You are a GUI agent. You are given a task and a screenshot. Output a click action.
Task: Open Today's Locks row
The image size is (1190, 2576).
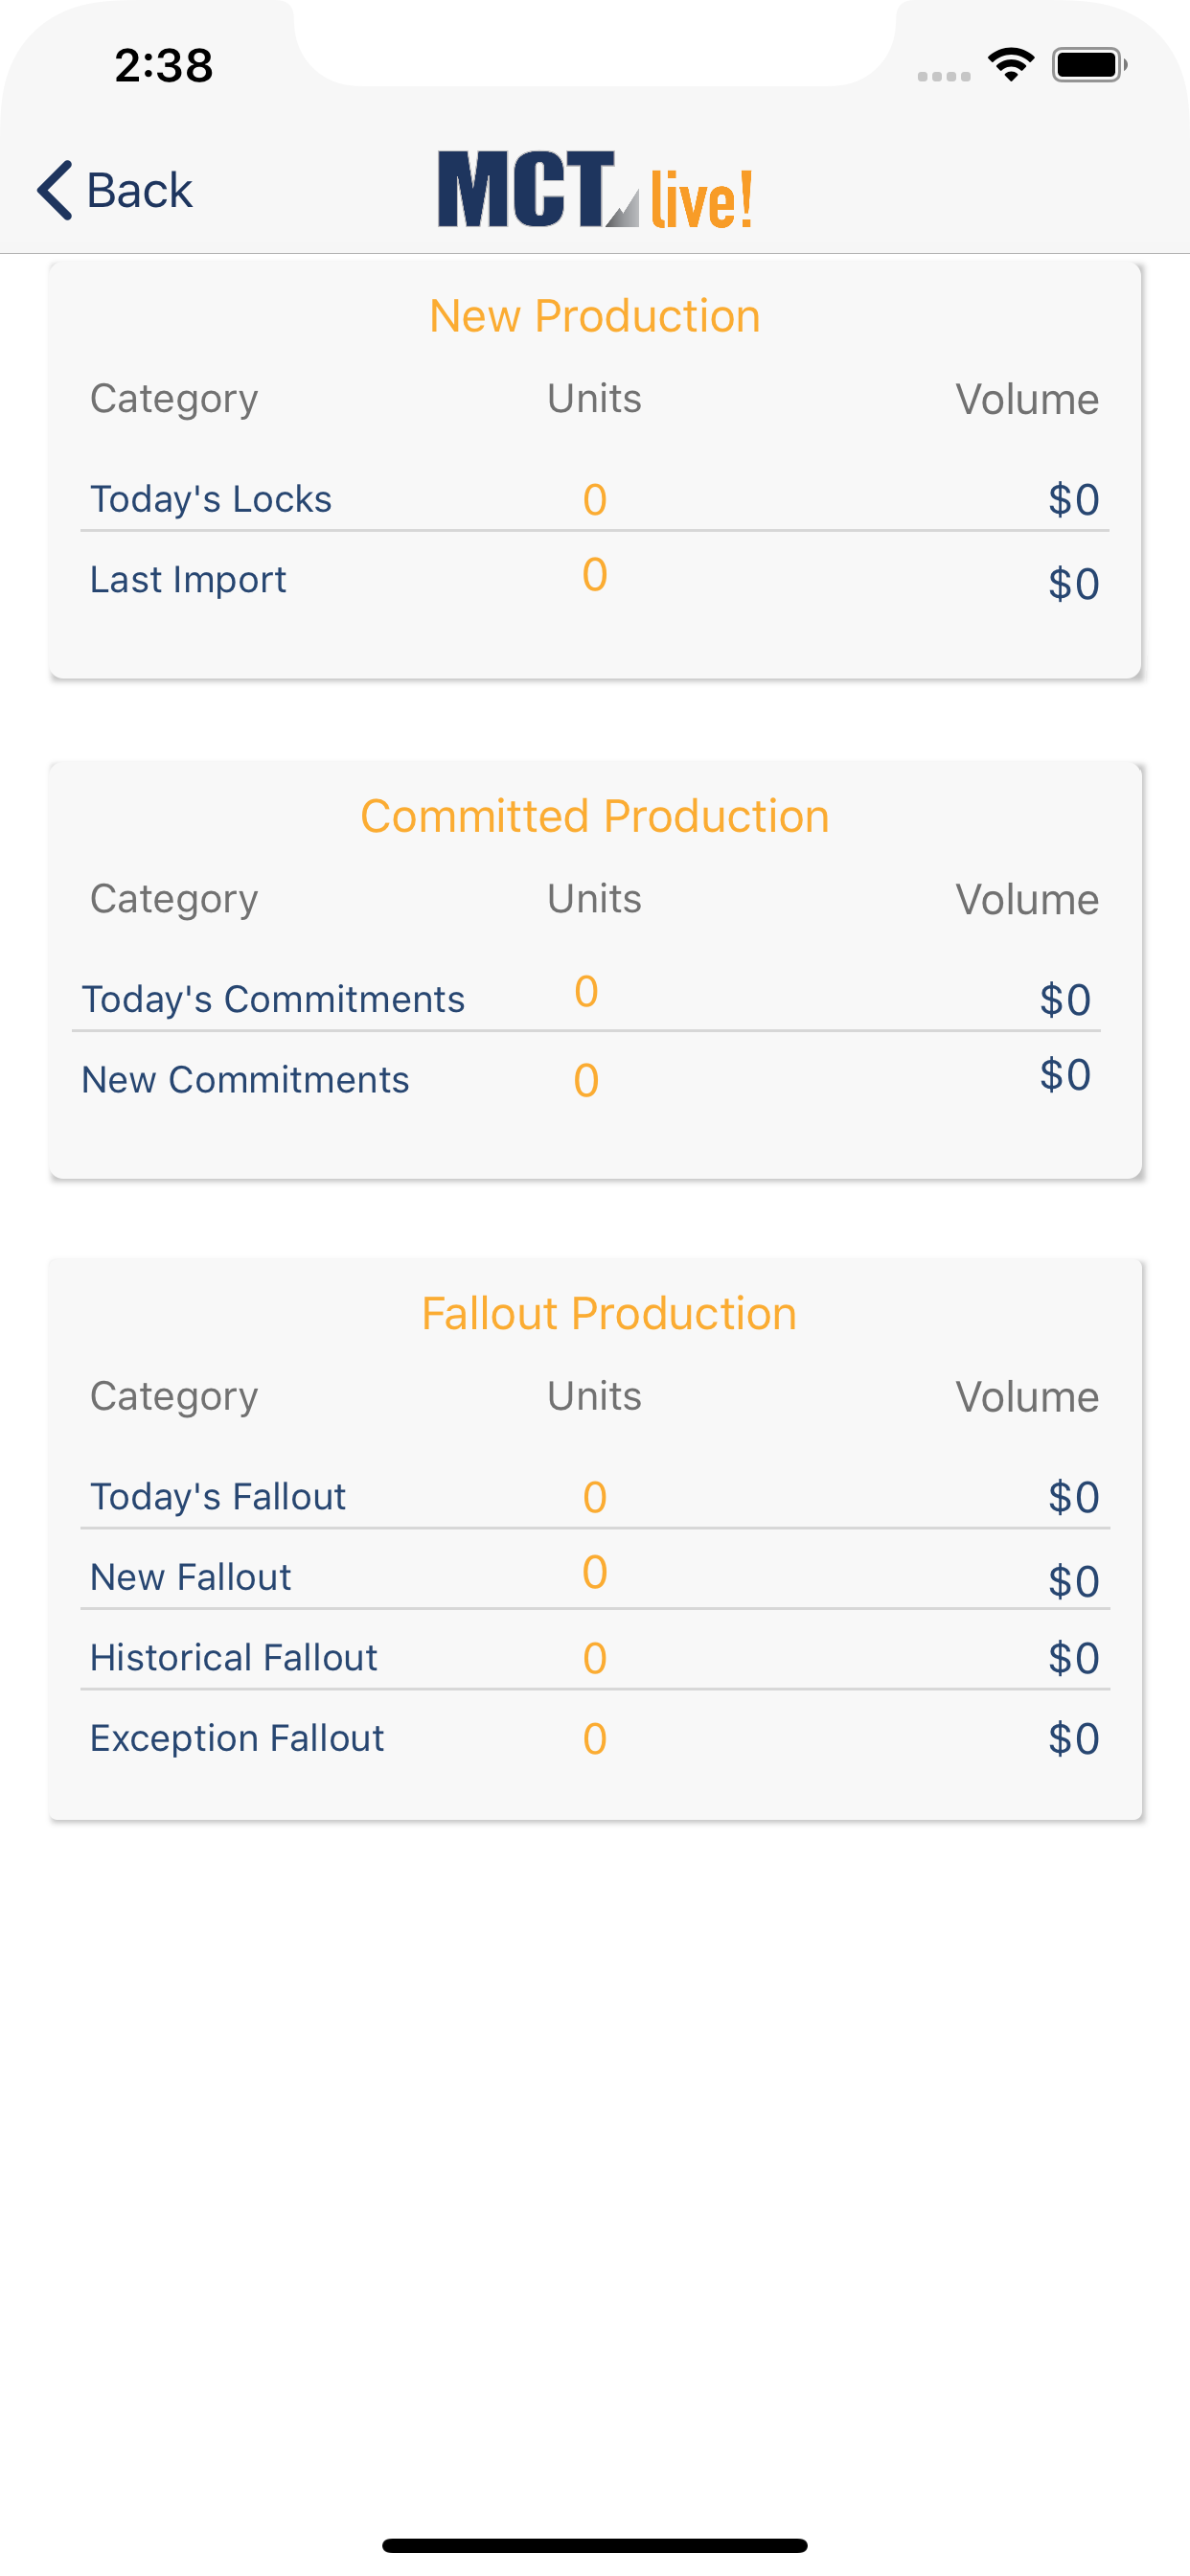pos(211,499)
